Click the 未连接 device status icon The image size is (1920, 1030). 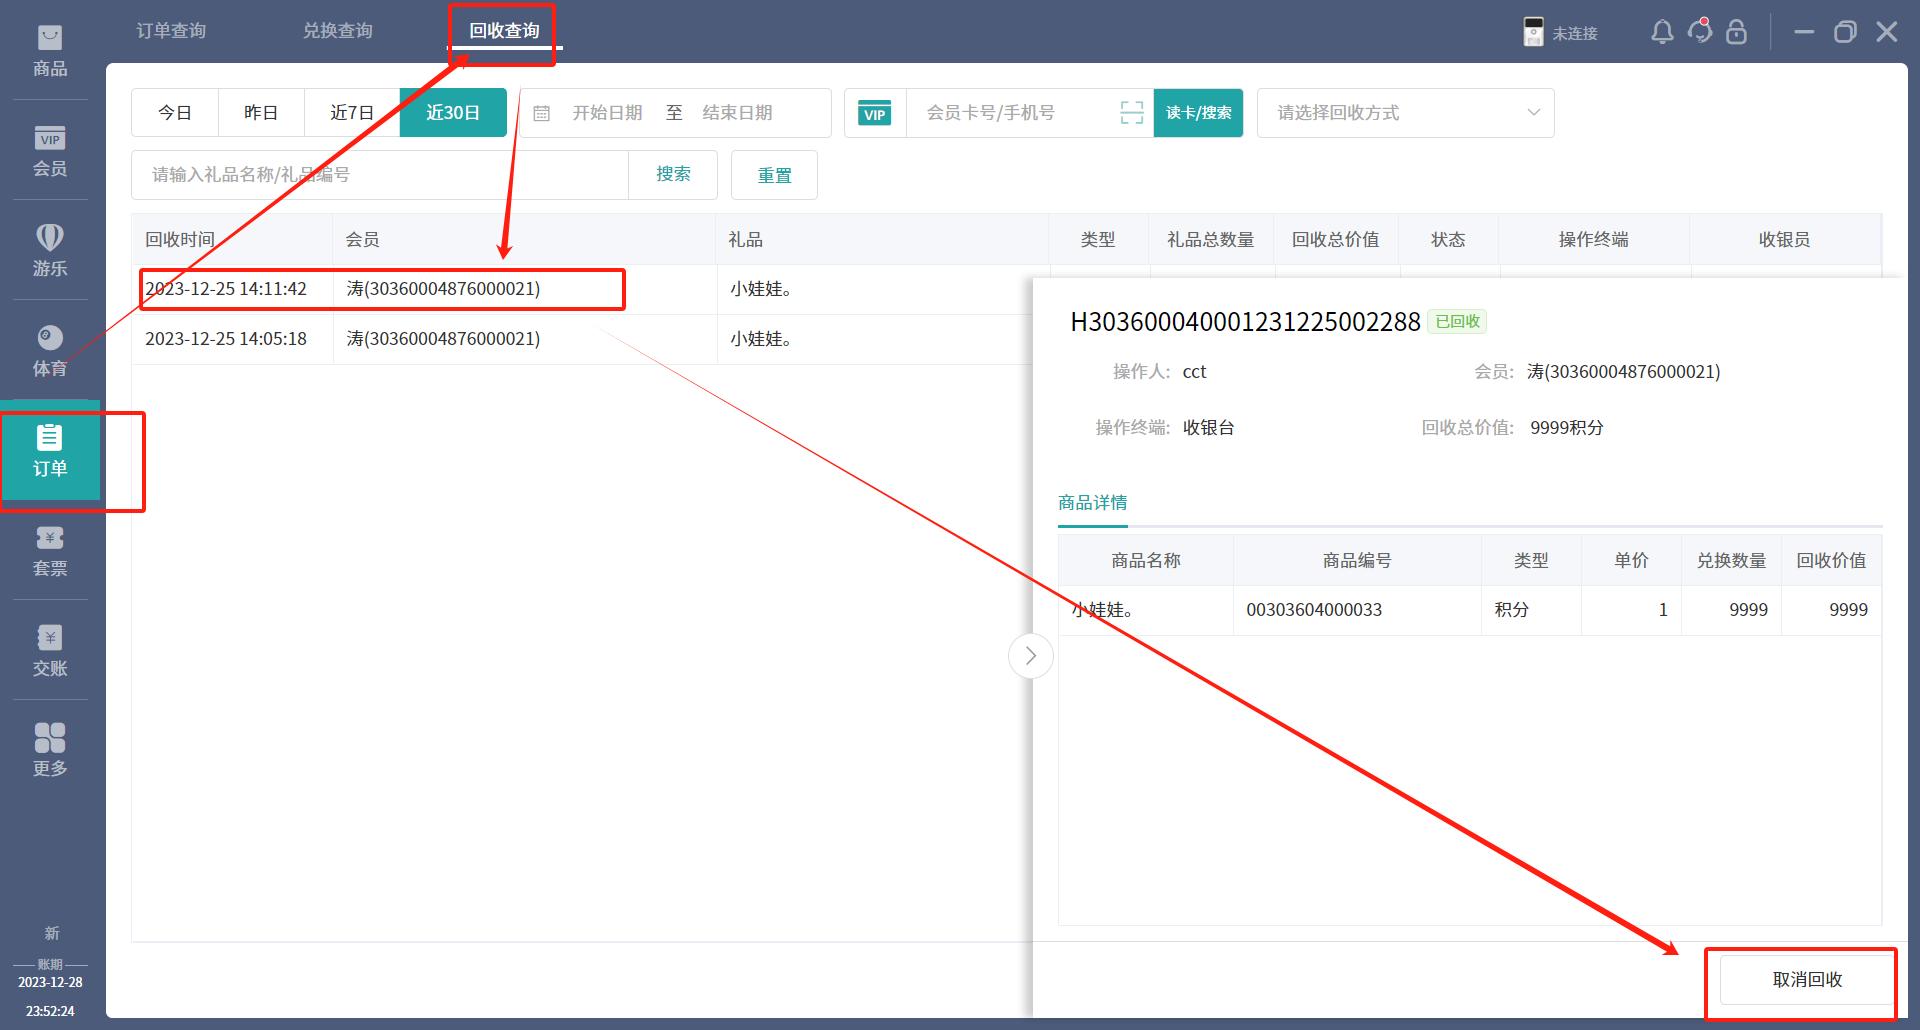[x=1533, y=32]
